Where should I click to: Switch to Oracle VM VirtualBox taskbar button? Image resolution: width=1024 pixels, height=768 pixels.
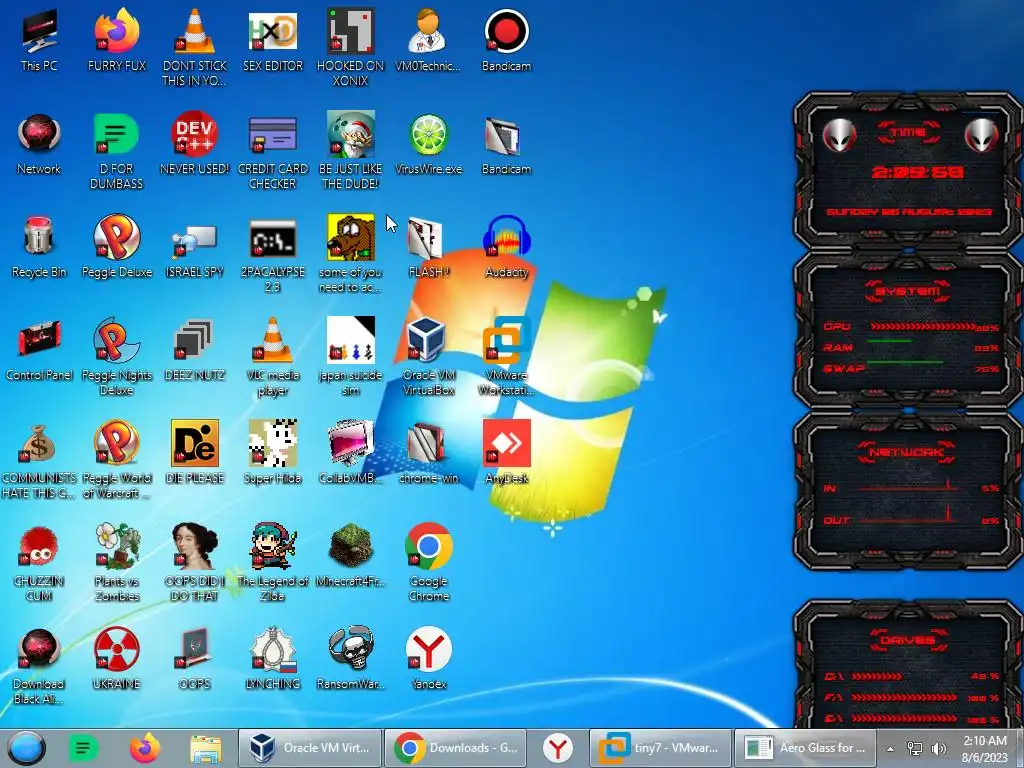coord(310,748)
